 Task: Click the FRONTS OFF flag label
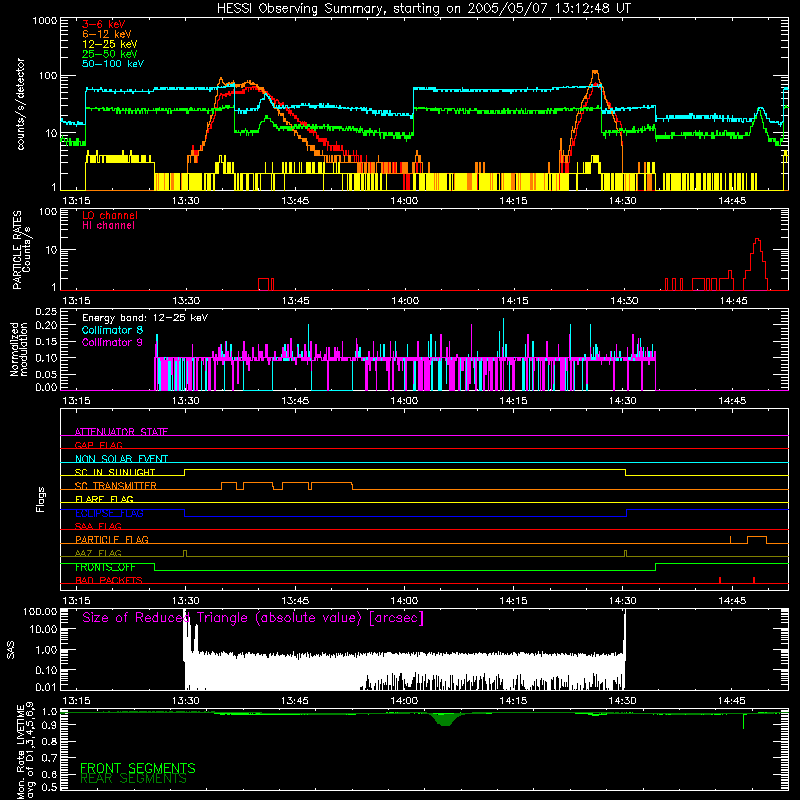pyautogui.click(x=105, y=567)
